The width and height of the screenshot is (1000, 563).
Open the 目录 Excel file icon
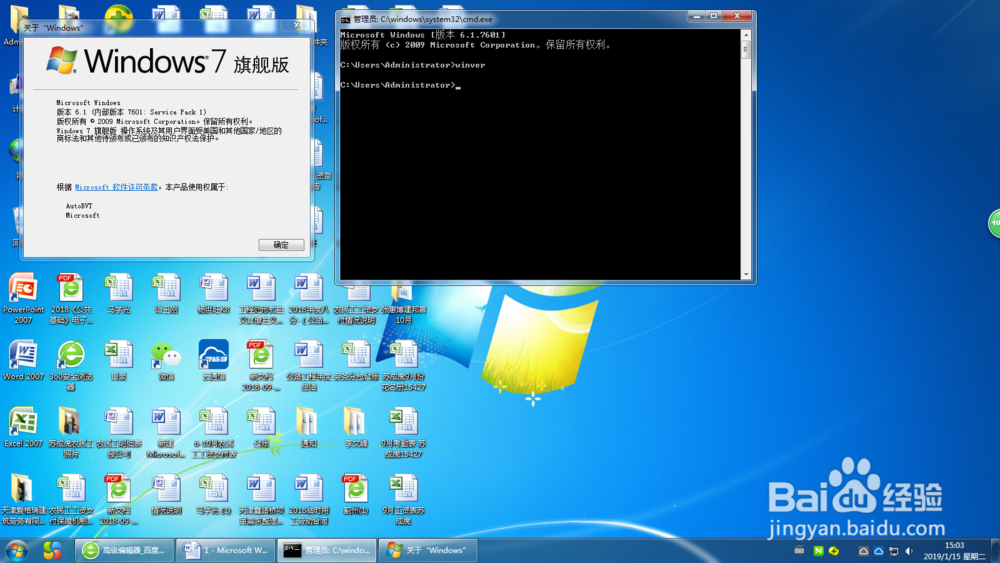coord(119,360)
